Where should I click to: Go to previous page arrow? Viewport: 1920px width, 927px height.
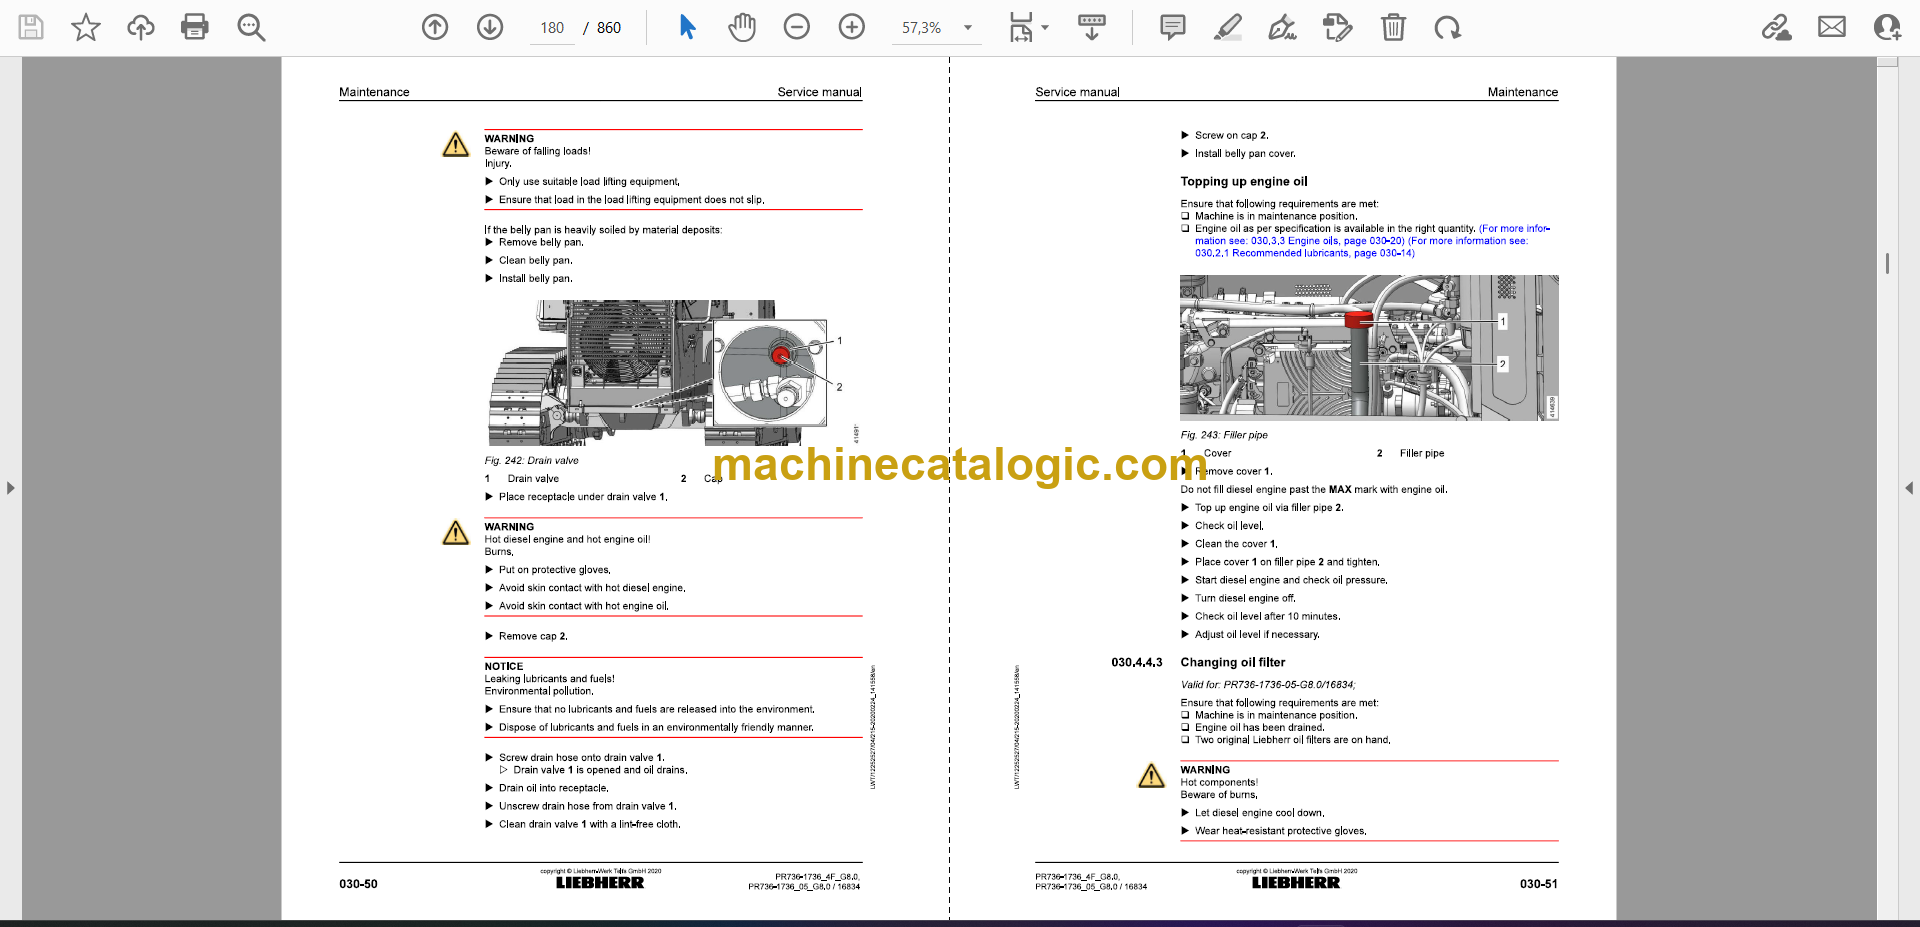tap(435, 27)
